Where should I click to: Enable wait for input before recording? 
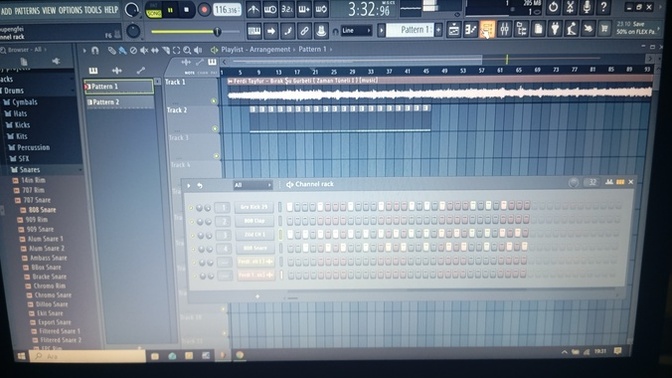tap(270, 9)
